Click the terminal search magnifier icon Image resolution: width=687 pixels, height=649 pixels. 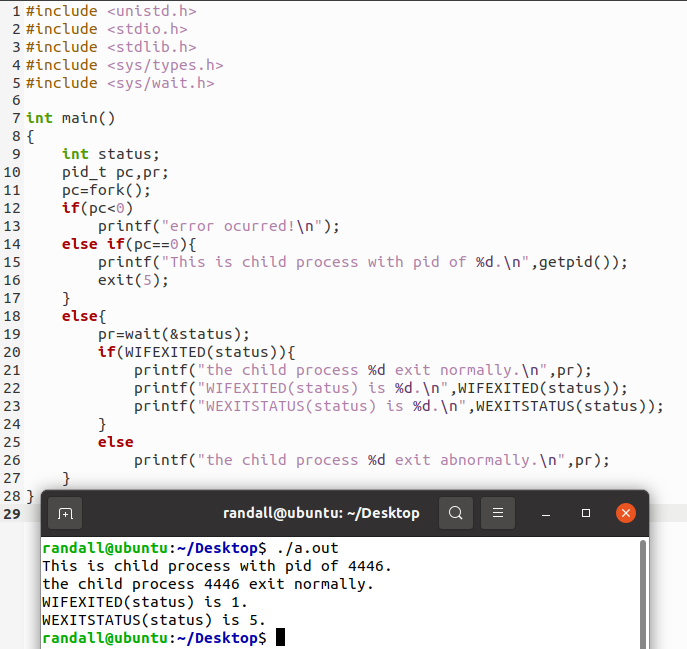455,513
